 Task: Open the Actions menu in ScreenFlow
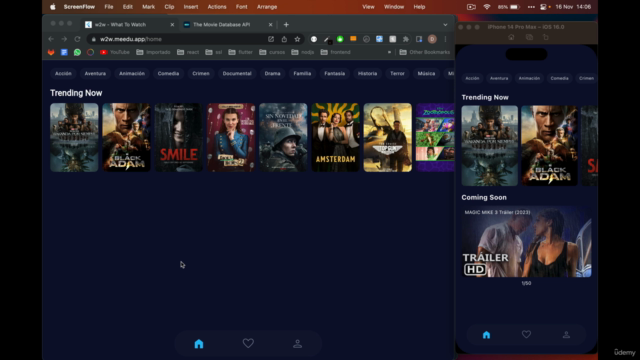pyautogui.click(x=217, y=7)
